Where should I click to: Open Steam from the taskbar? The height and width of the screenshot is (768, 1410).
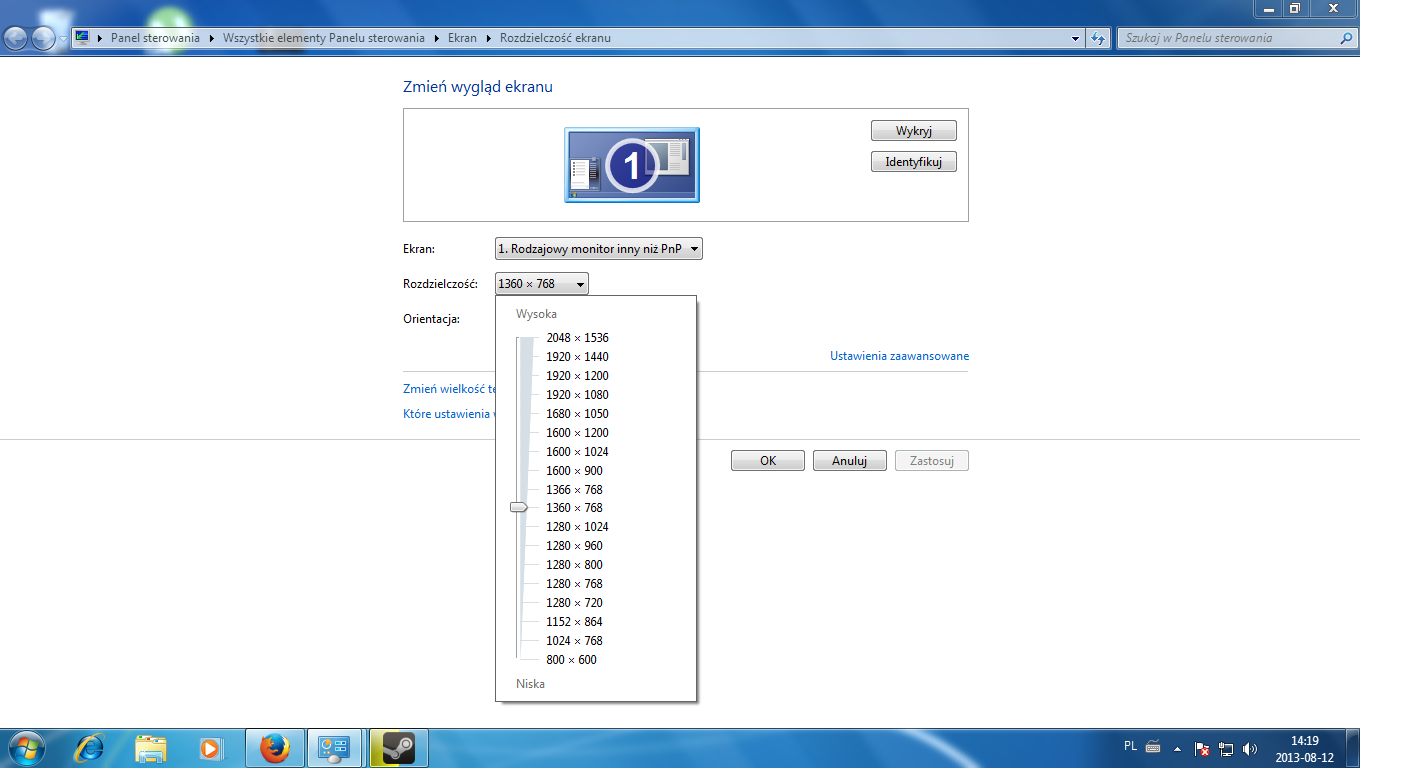pos(398,747)
